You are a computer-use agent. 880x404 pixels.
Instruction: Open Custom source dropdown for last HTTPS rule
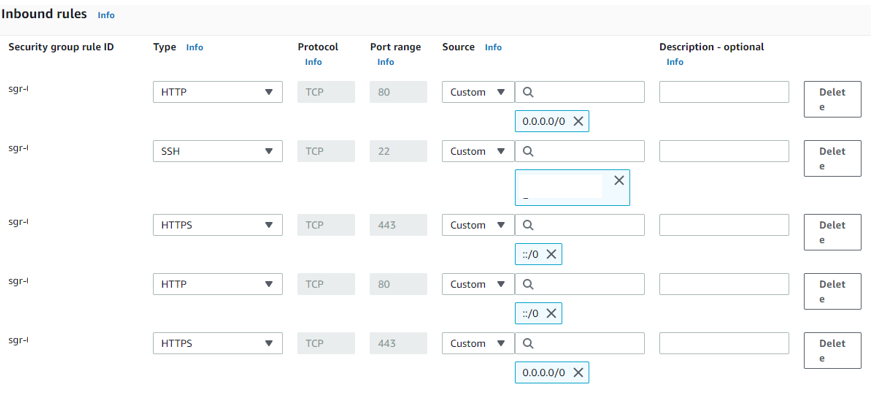click(478, 344)
